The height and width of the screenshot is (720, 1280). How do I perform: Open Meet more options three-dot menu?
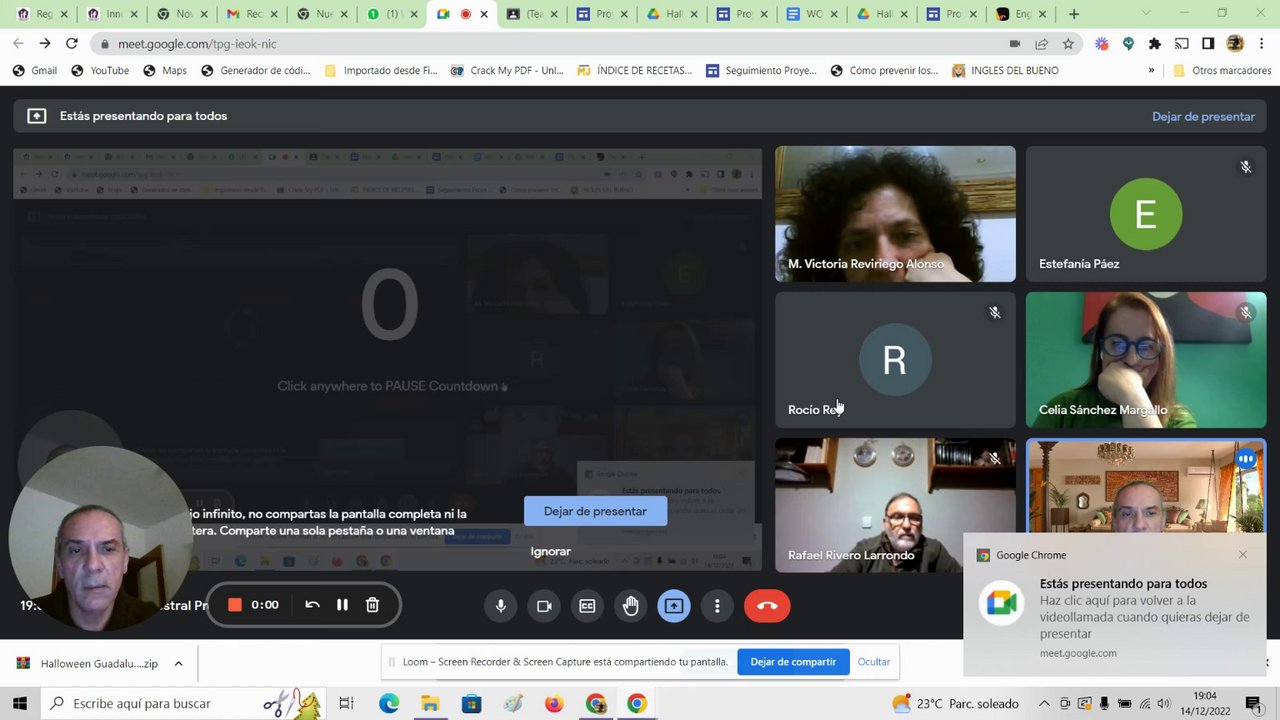coord(717,606)
